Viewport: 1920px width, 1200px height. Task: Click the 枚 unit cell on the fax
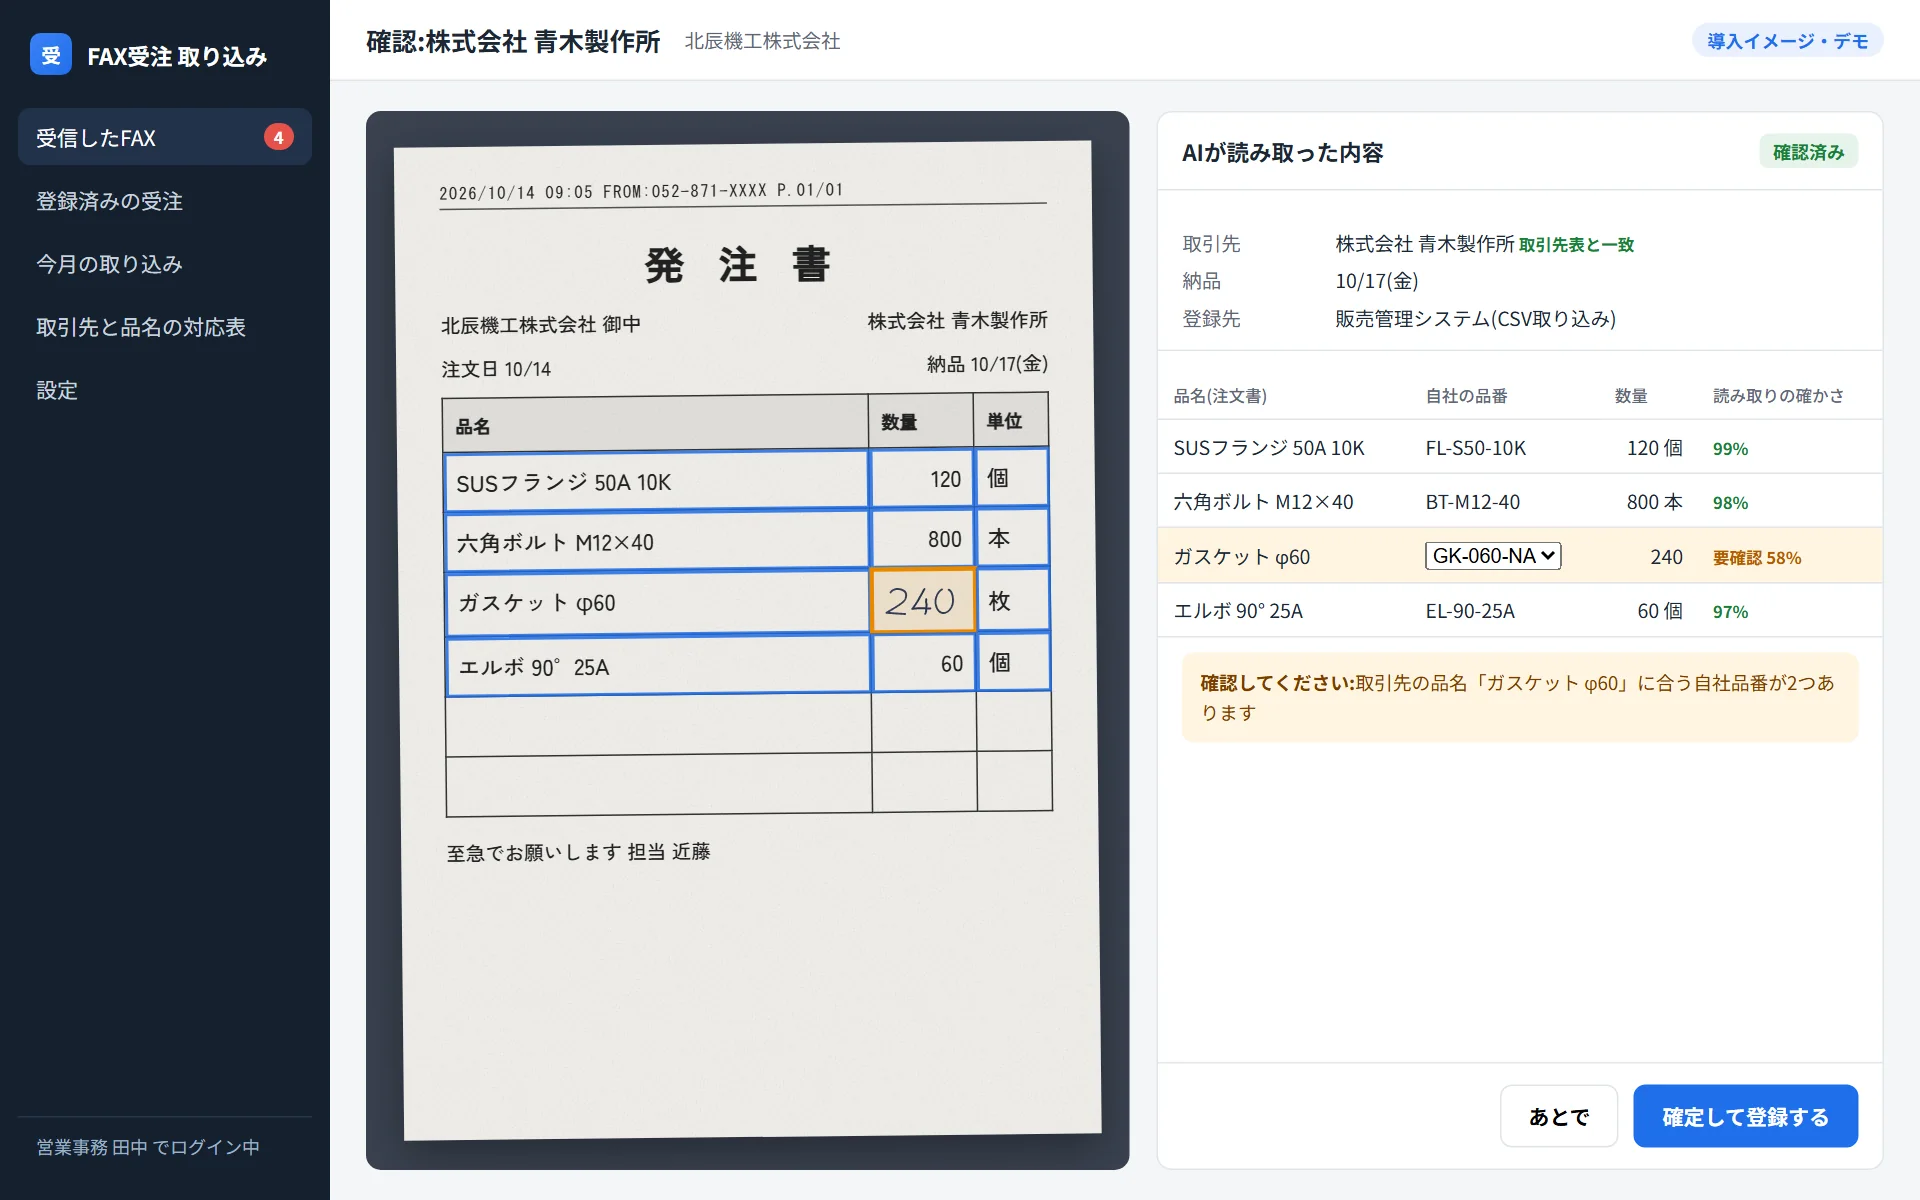point(1013,600)
